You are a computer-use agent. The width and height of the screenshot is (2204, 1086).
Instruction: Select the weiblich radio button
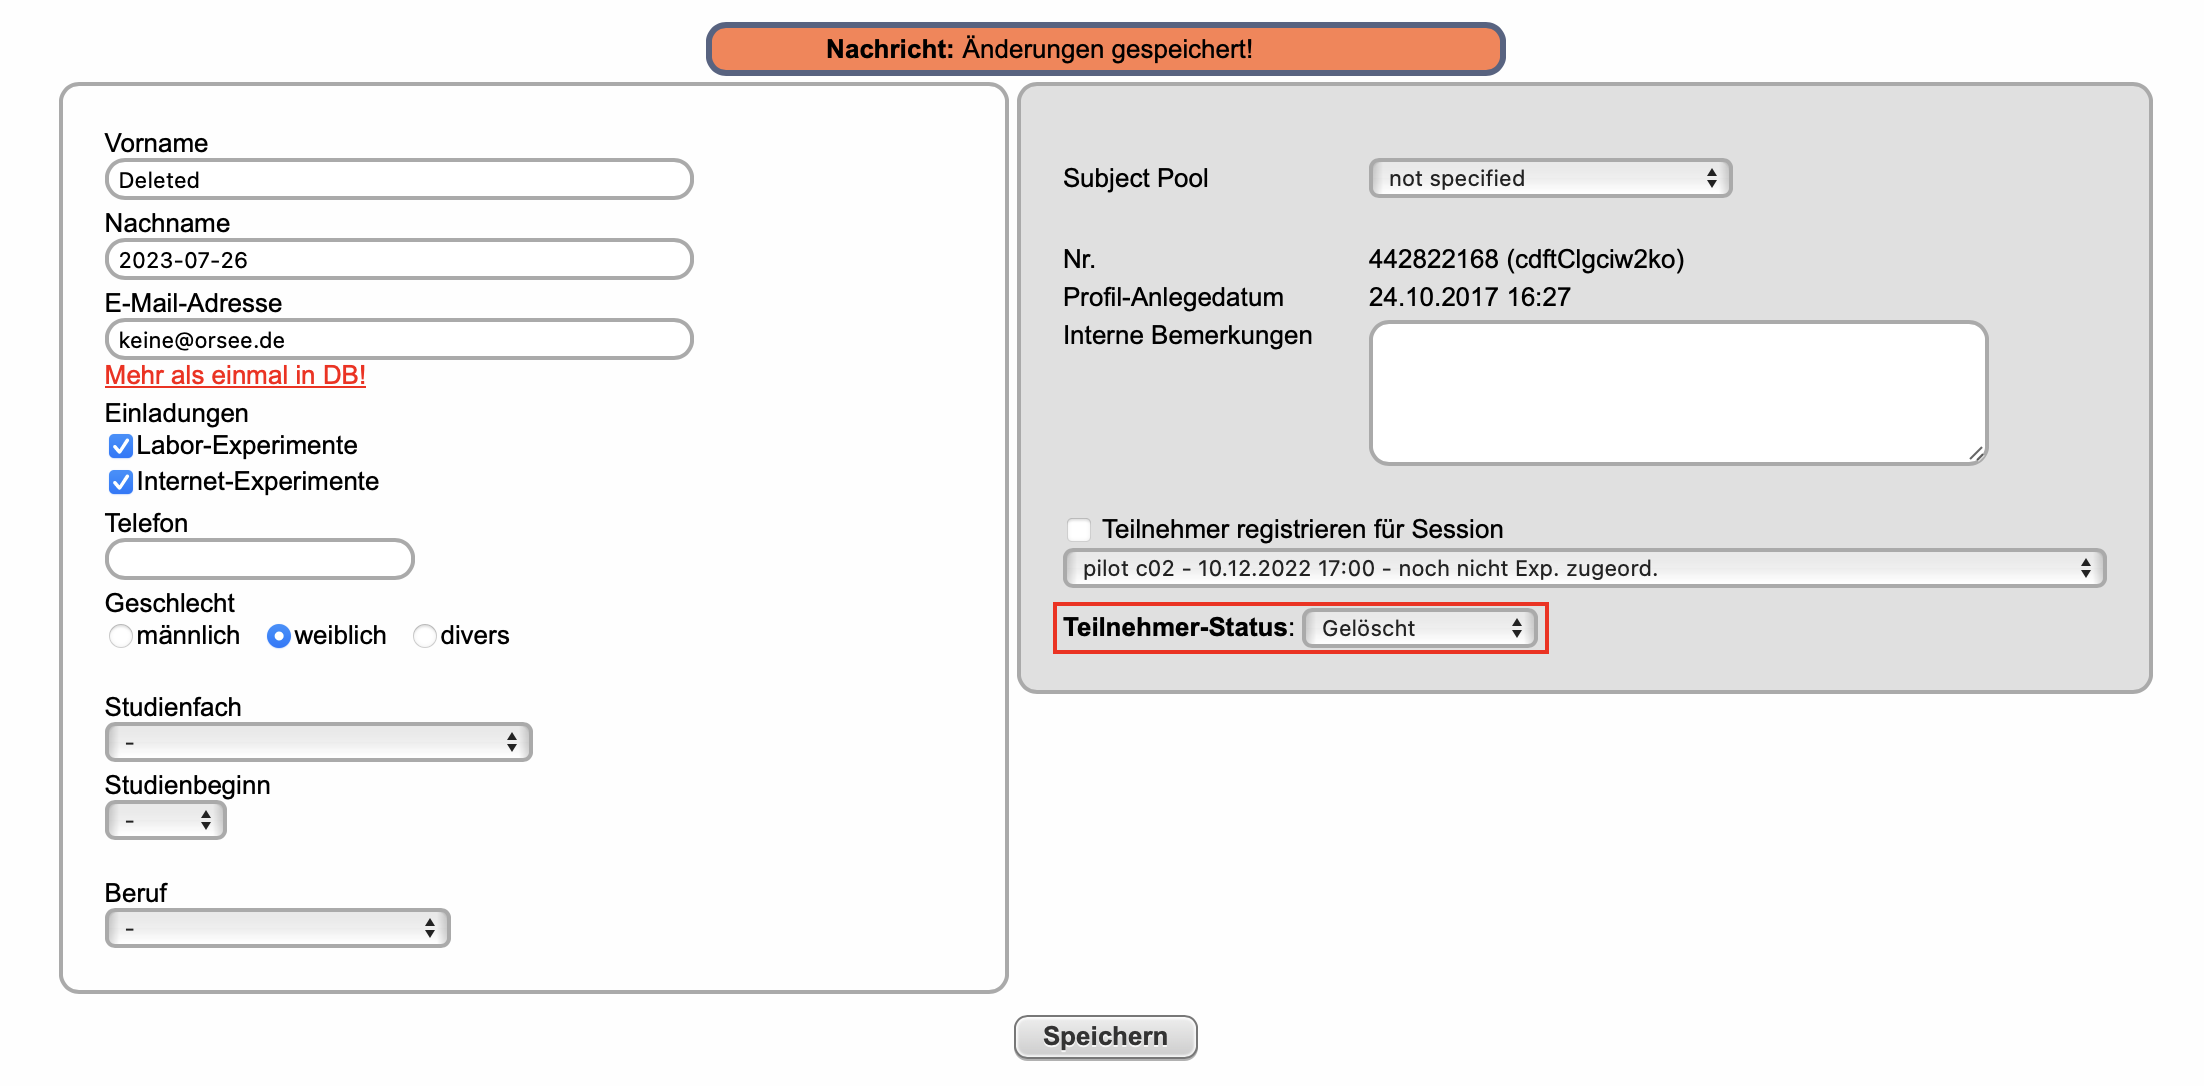279,636
